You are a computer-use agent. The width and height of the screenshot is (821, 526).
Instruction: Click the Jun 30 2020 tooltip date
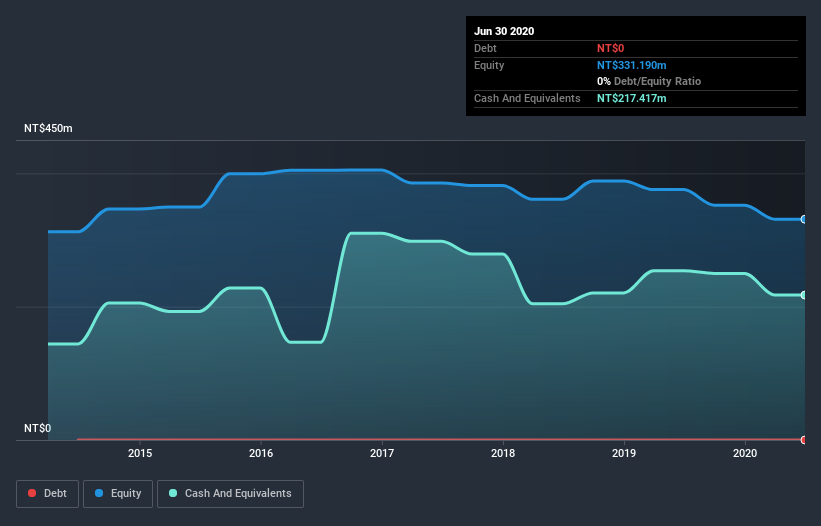pyautogui.click(x=504, y=31)
